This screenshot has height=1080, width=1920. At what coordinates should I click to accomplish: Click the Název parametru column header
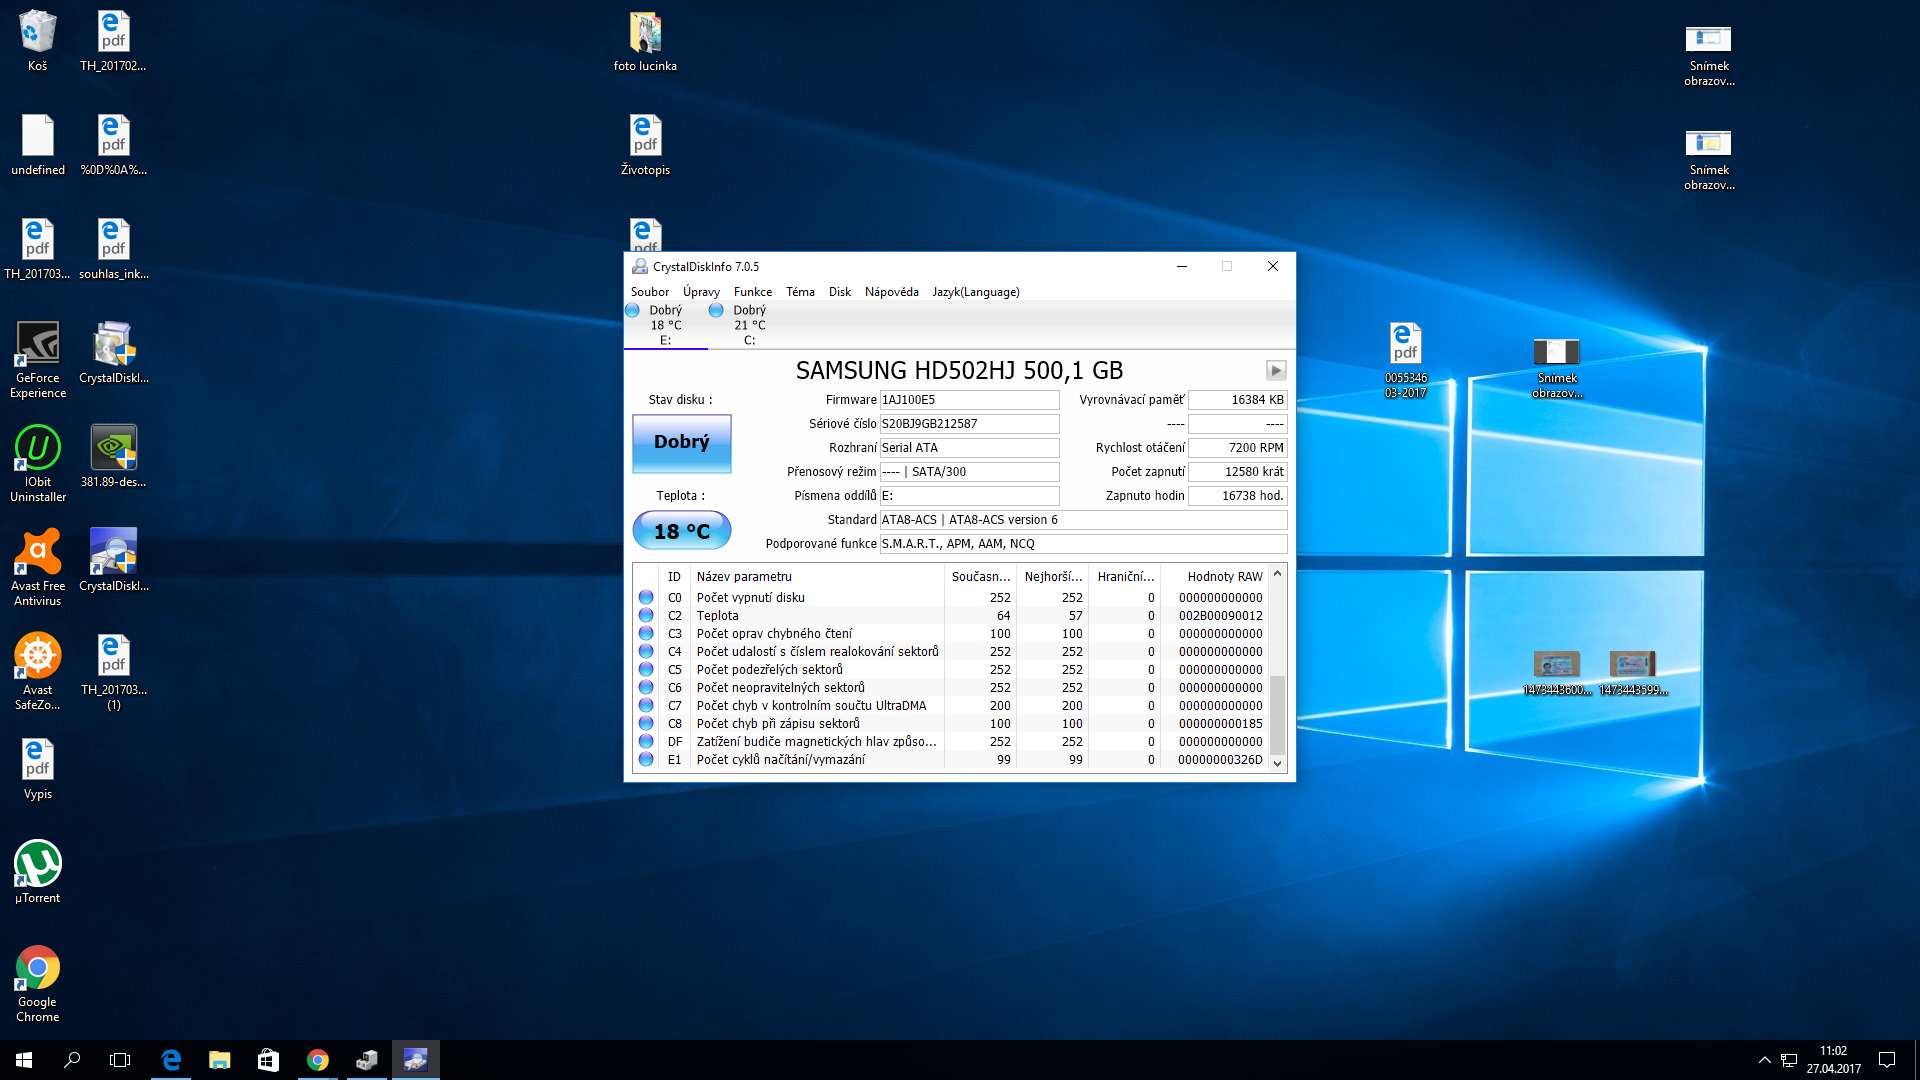[817, 577]
